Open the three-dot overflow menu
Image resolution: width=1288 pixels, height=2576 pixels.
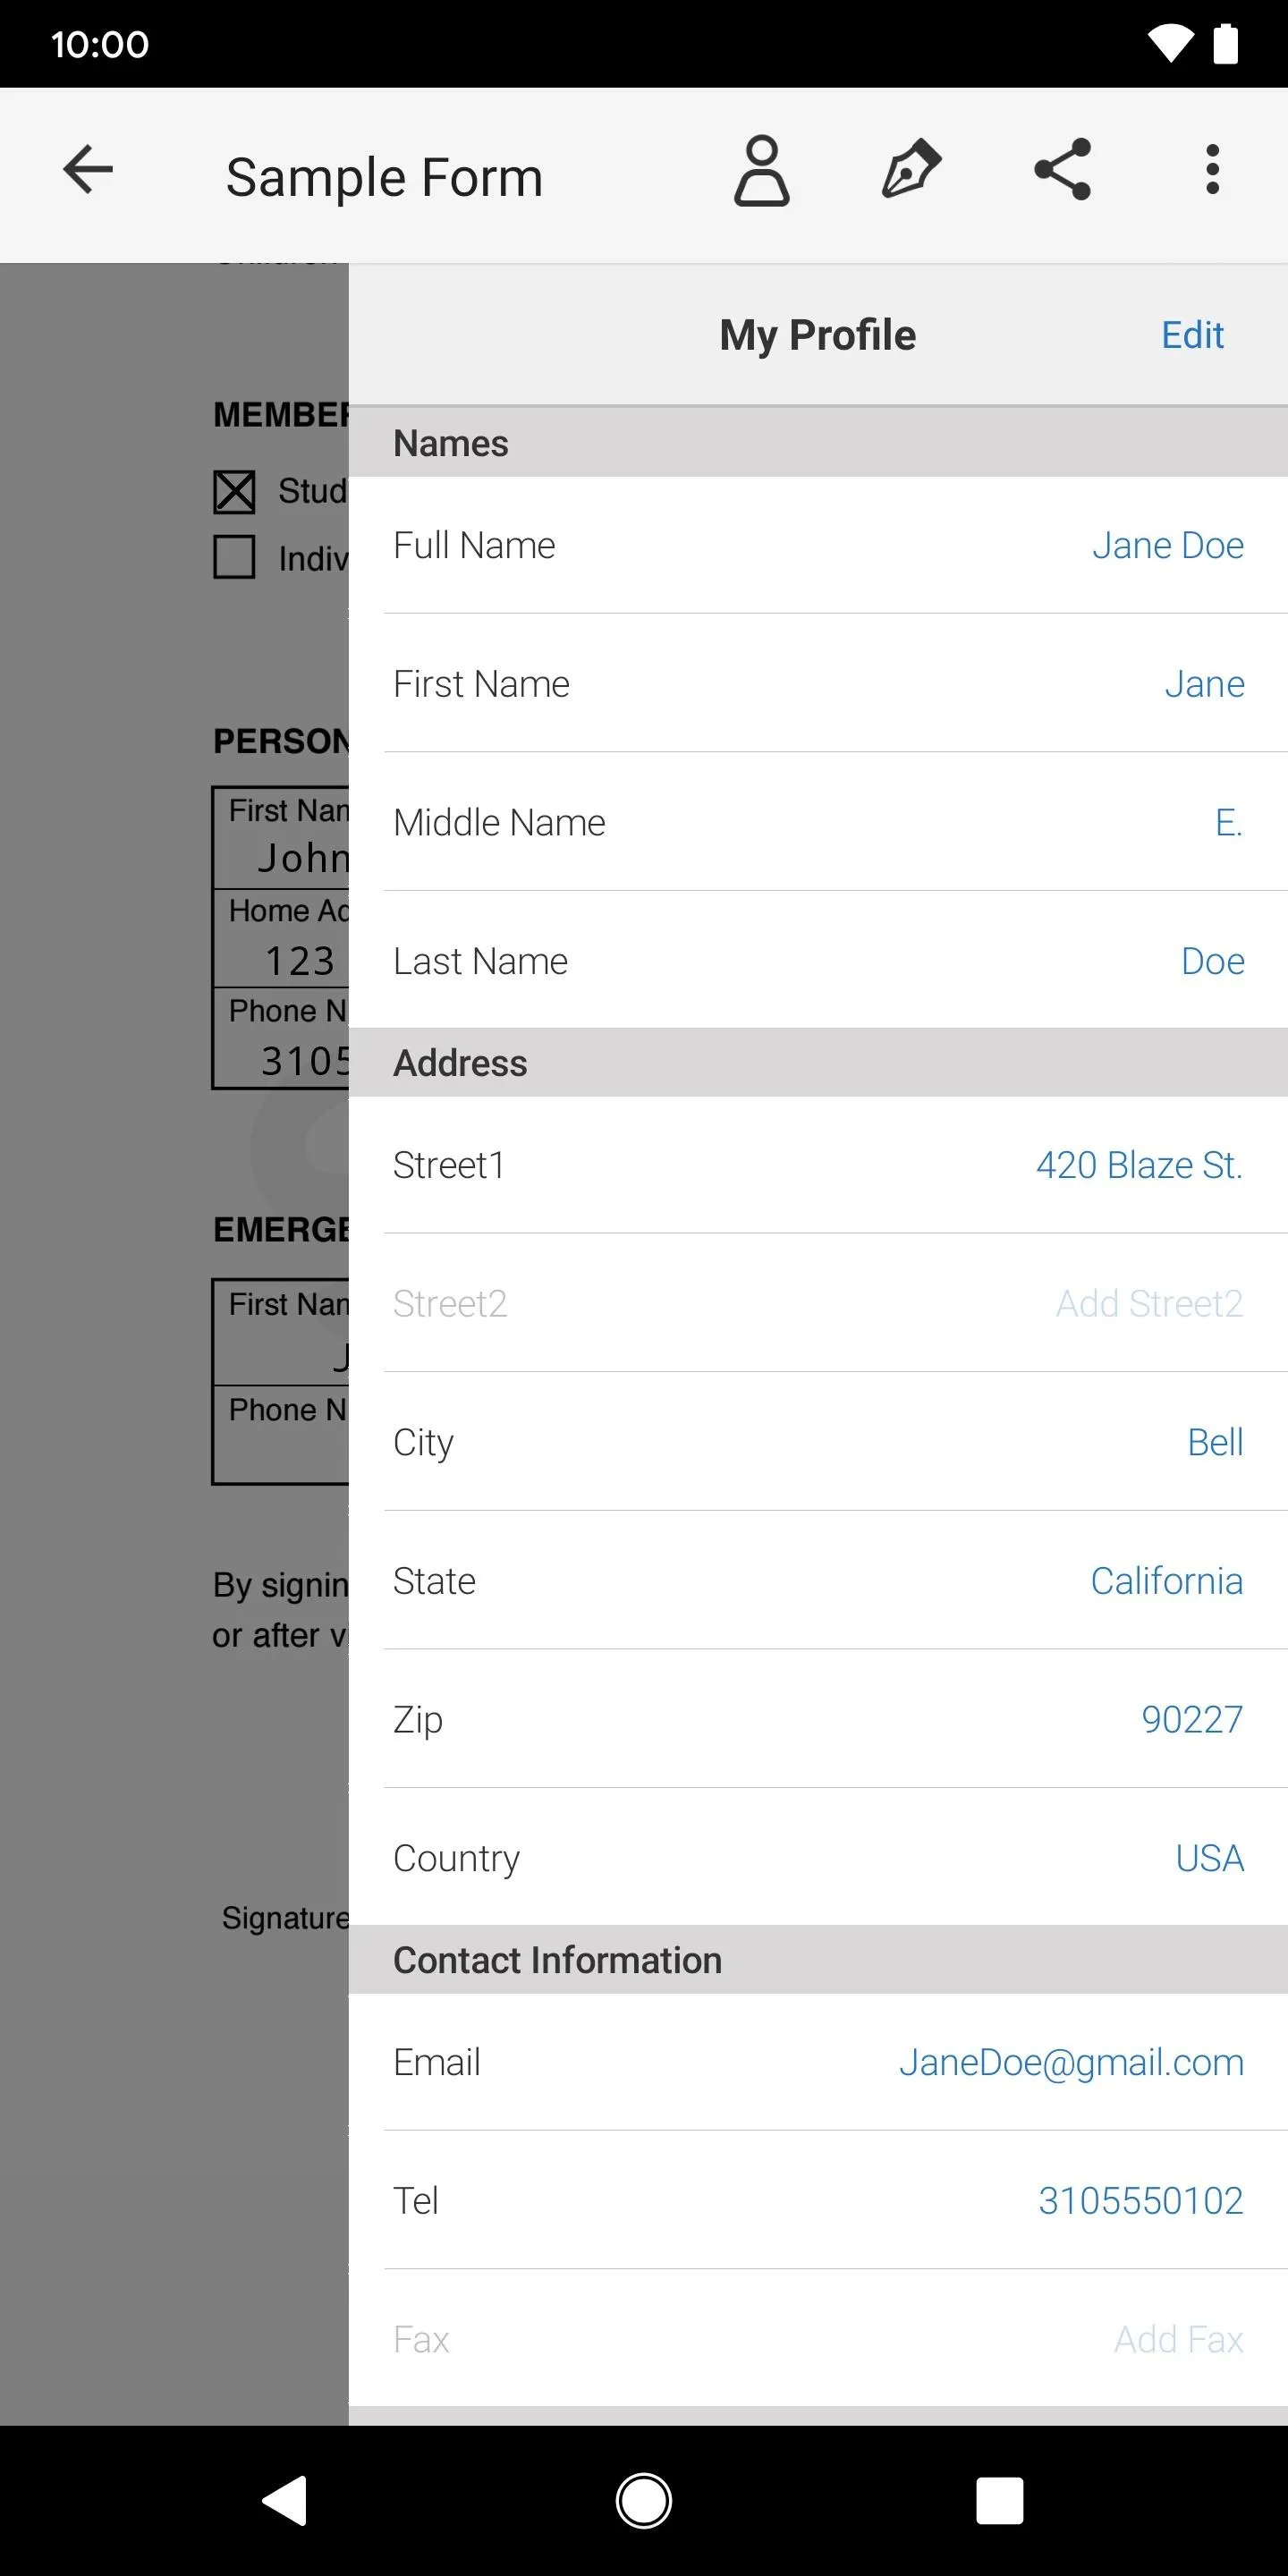pos(1212,169)
